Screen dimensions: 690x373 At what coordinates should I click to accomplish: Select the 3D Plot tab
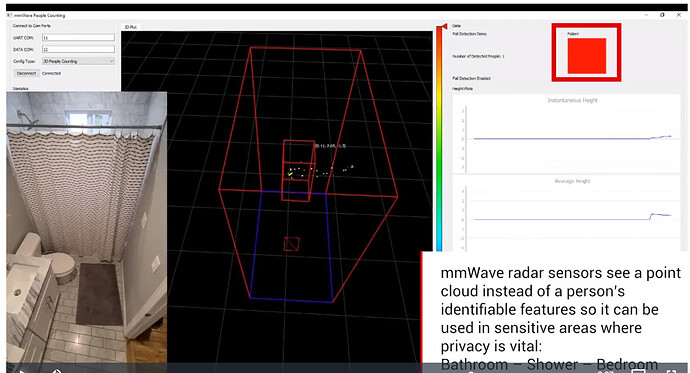(x=130, y=27)
